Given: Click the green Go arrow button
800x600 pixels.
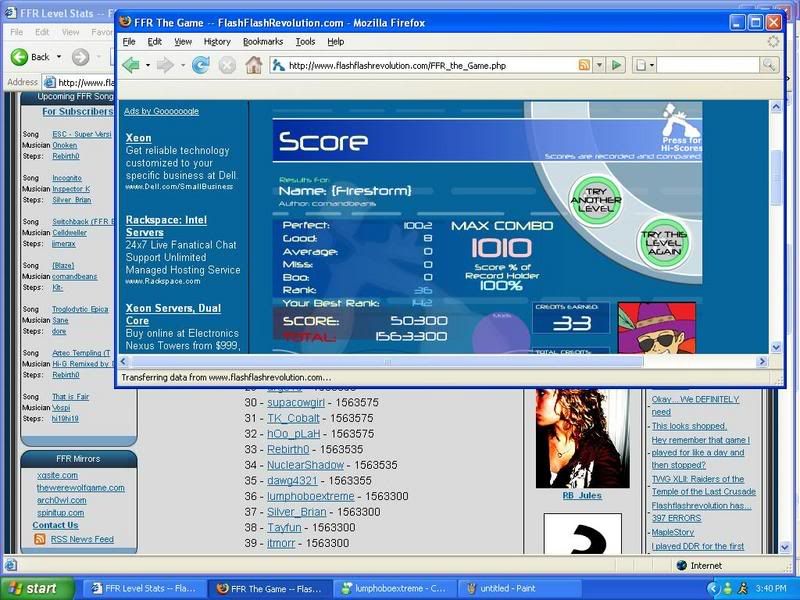Looking at the screenshot, I should tap(617, 65).
